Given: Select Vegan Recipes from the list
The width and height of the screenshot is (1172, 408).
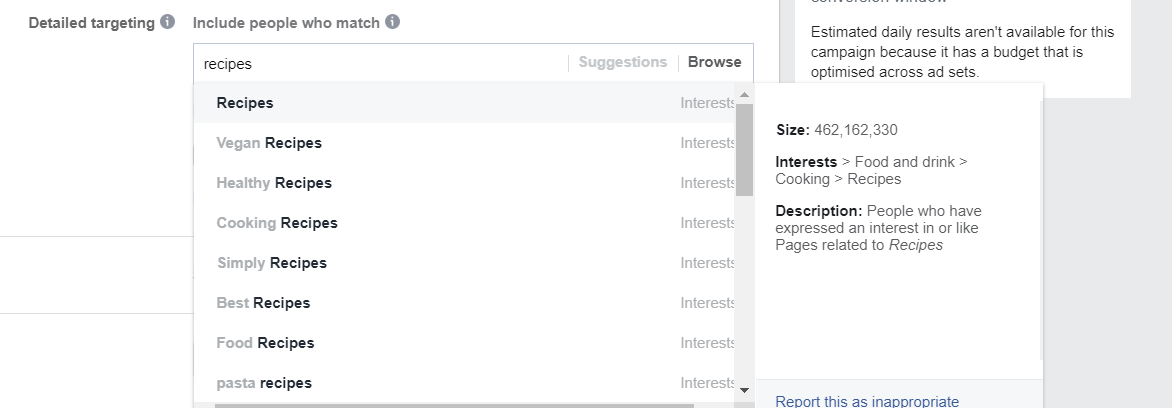Looking at the screenshot, I should pos(464,143).
